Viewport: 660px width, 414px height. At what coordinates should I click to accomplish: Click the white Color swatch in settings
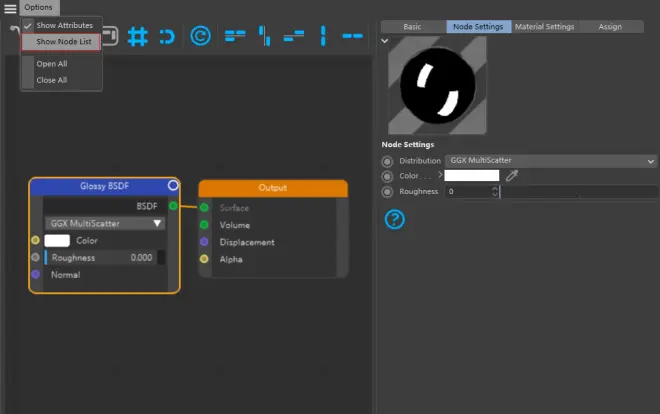click(x=472, y=175)
